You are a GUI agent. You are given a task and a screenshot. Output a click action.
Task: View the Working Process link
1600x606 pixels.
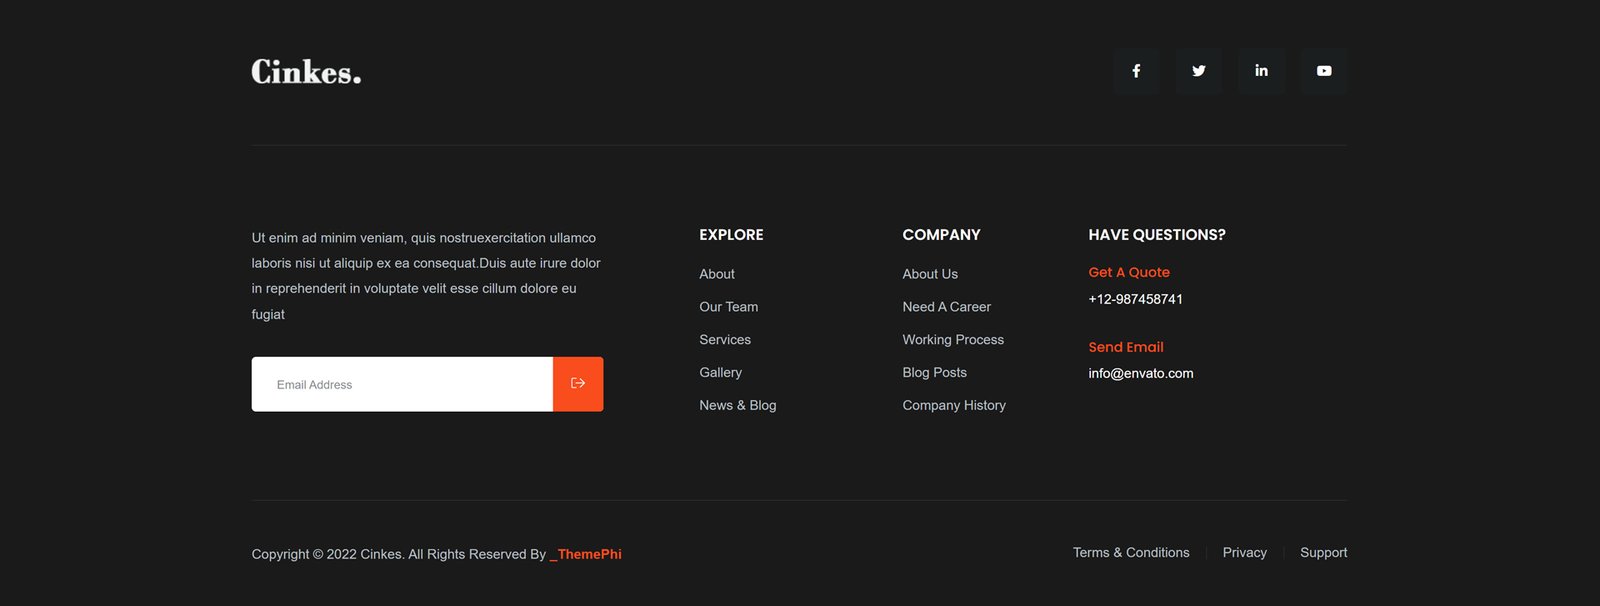tap(952, 340)
